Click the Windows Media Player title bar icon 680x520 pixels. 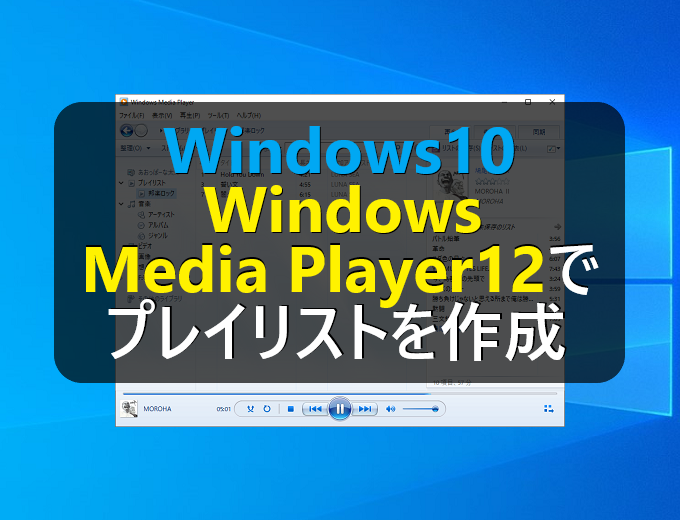pyautogui.click(x=124, y=102)
